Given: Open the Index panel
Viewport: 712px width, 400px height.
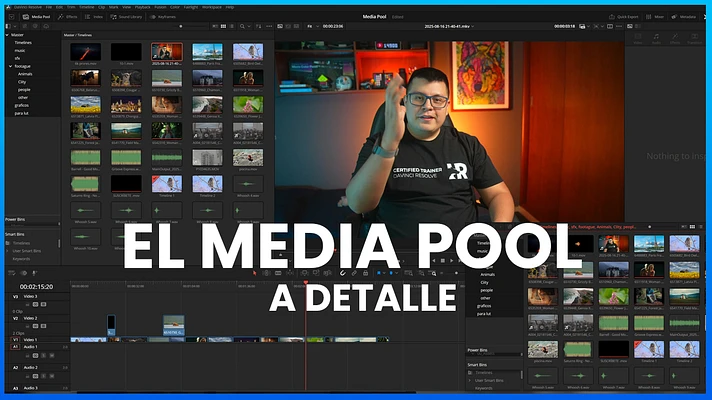Looking at the screenshot, I should [x=94, y=17].
